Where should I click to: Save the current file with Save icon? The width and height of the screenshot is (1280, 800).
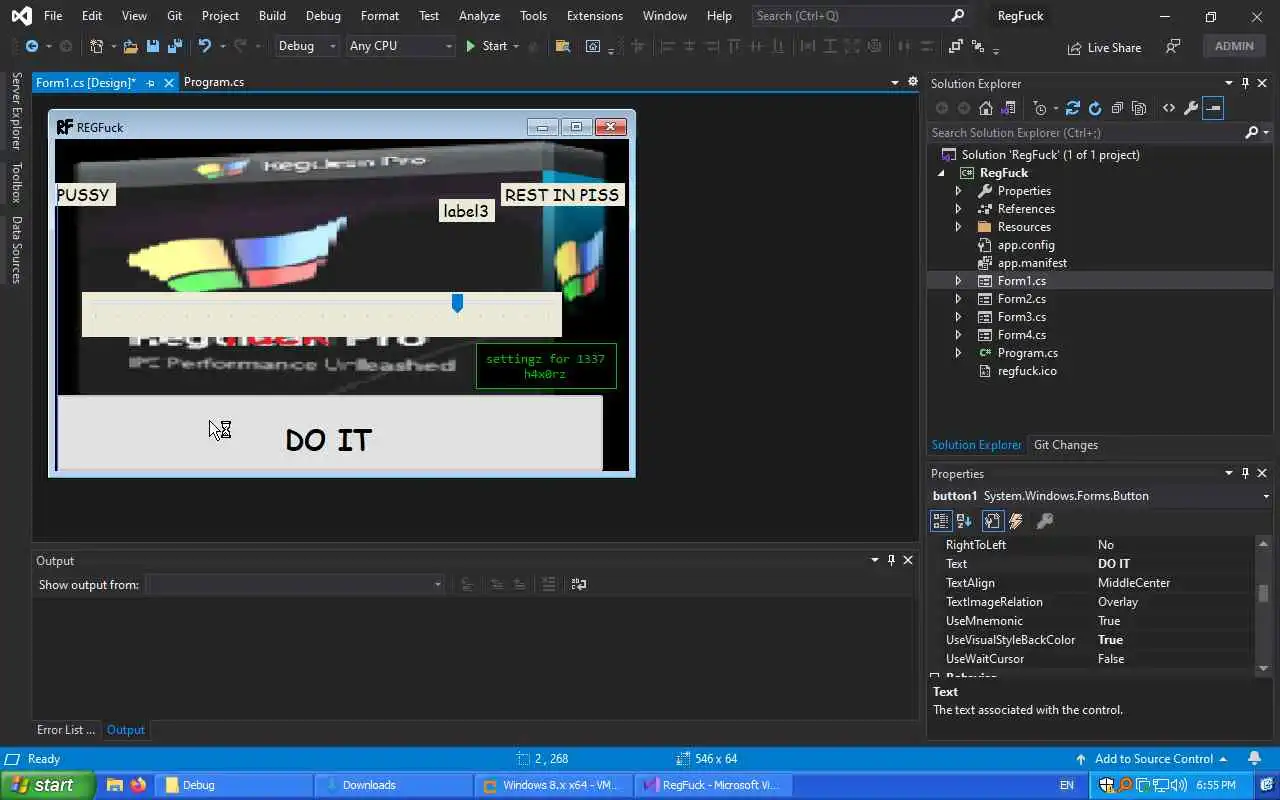153,46
